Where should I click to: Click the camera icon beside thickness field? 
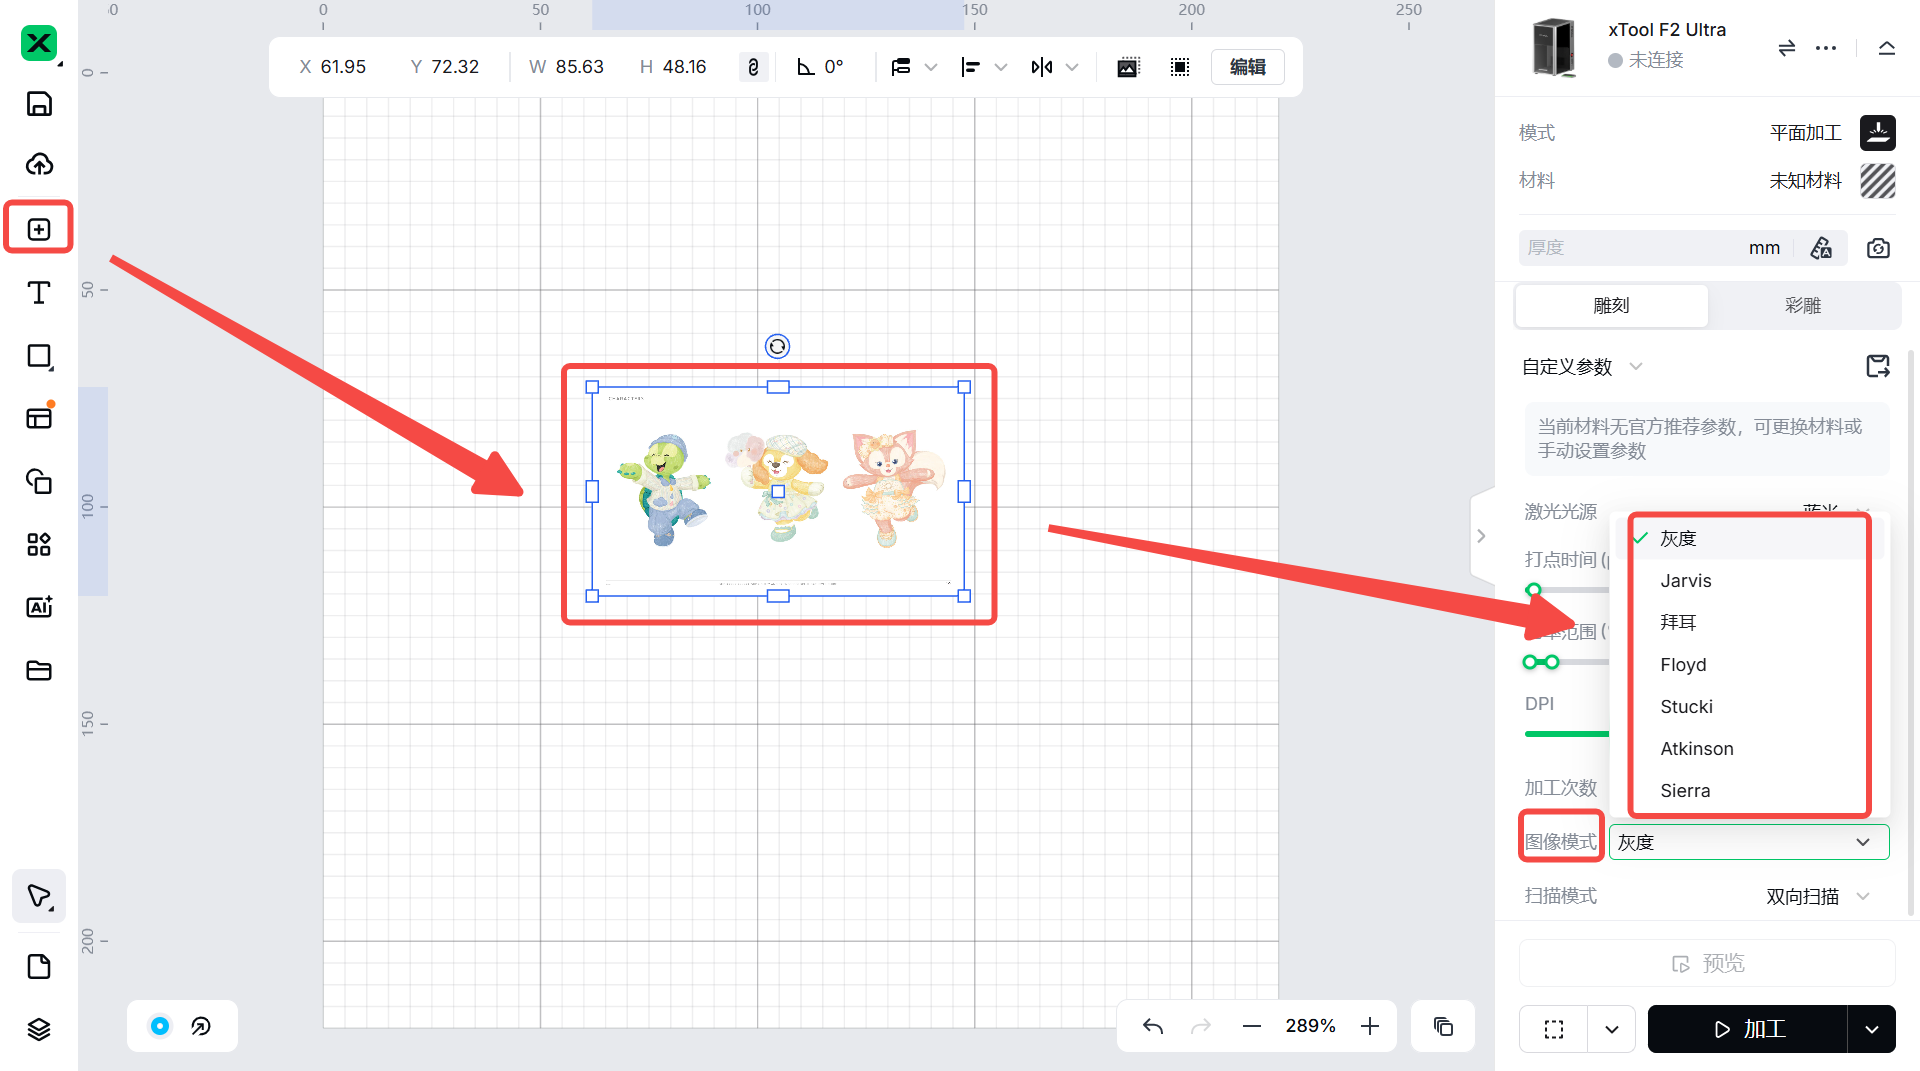[1878, 248]
